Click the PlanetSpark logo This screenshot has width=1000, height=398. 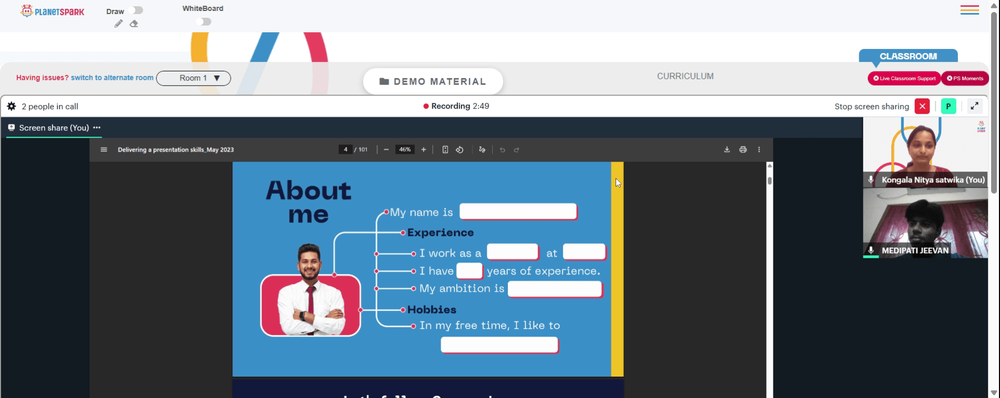point(52,11)
